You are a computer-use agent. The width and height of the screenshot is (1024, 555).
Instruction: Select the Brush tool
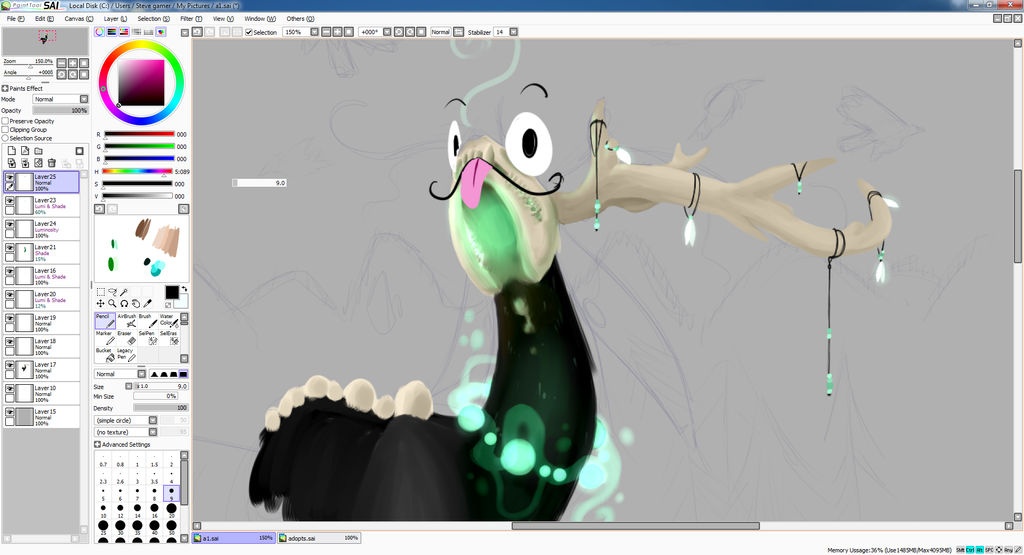[148, 321]
